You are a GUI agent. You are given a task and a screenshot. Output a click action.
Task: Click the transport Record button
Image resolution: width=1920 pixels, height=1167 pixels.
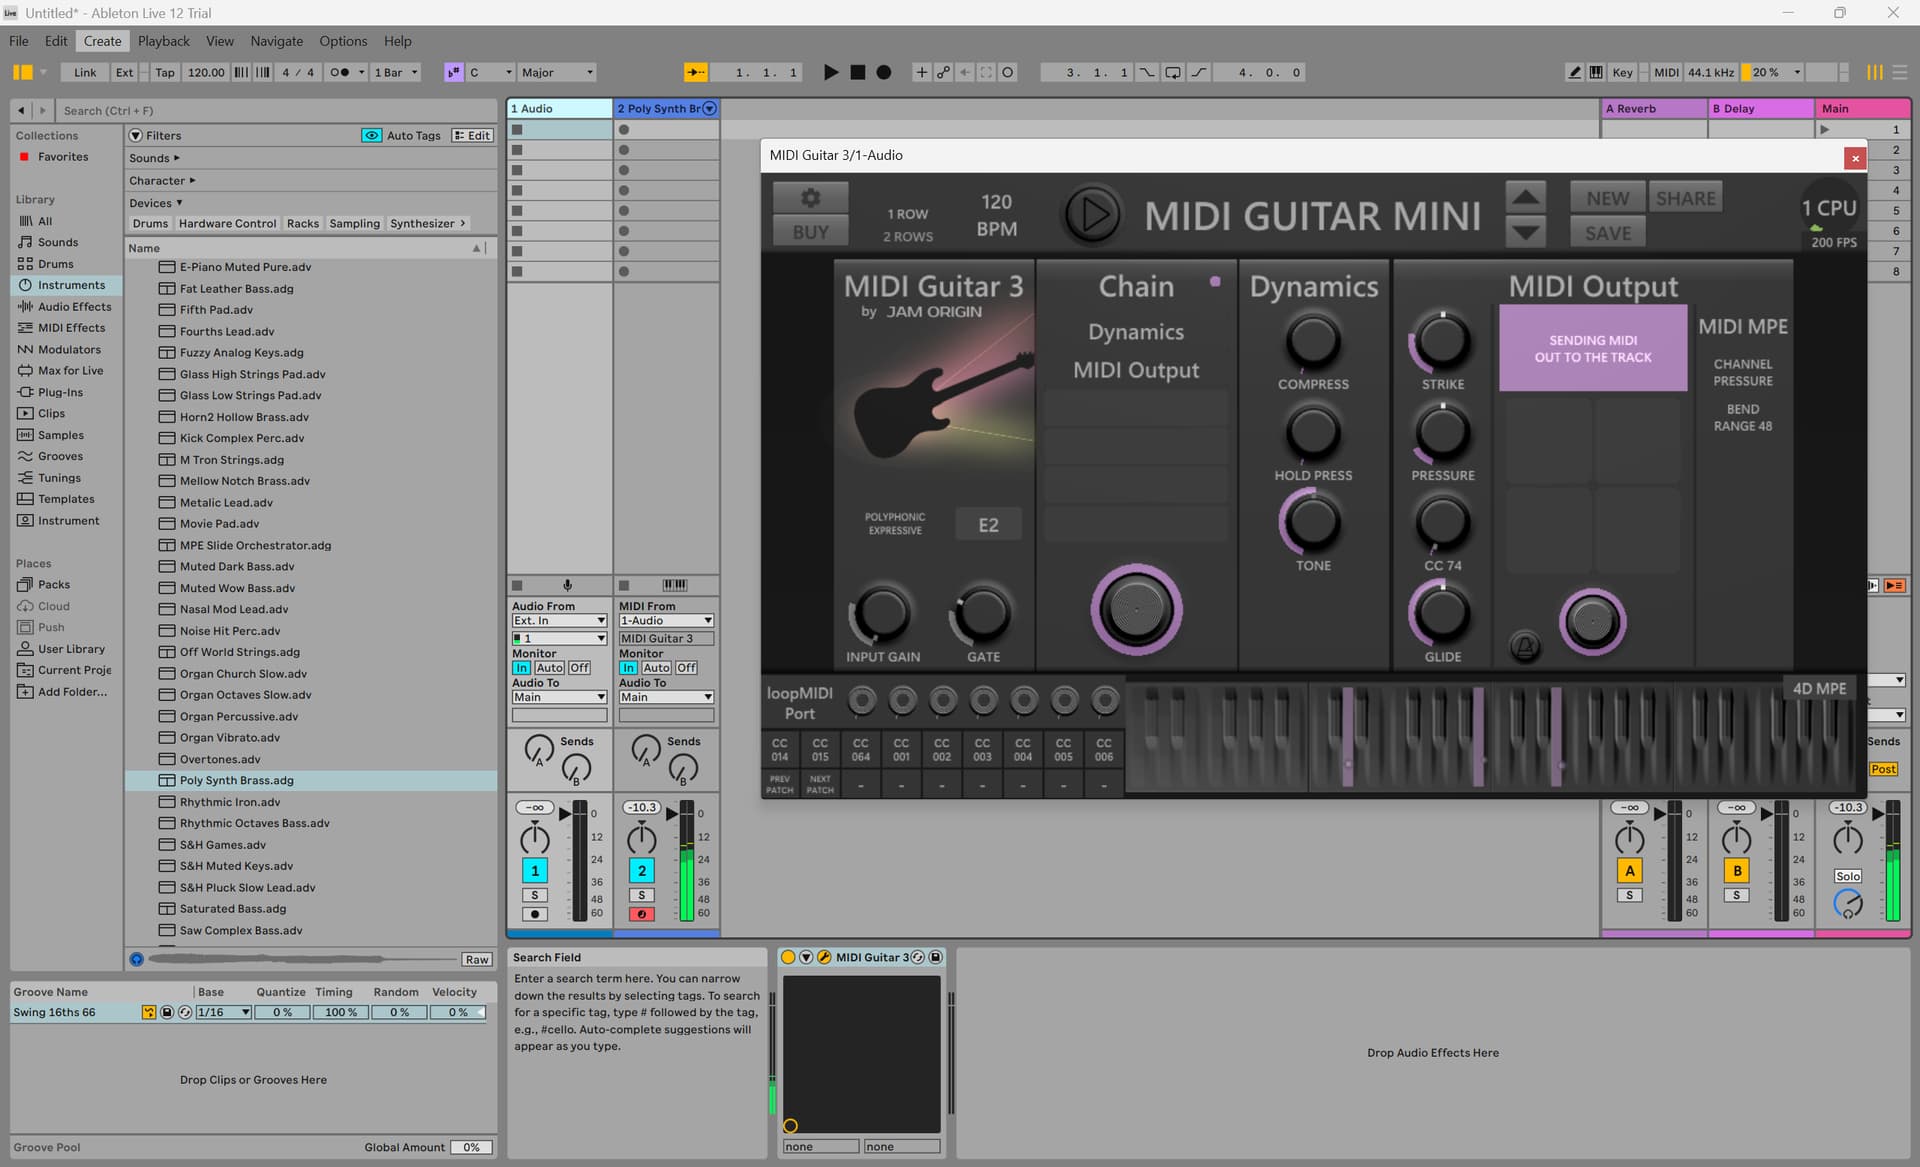[x=884, y=72]
